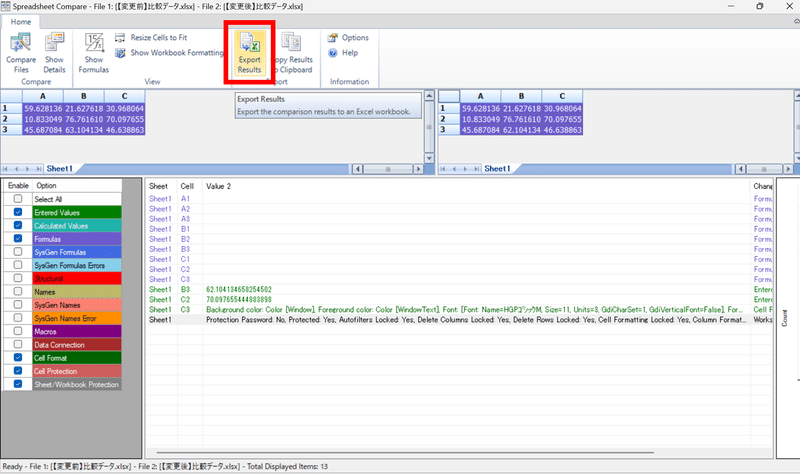
Task: Click Resize Cells to Fit
Action: [151, 37]
